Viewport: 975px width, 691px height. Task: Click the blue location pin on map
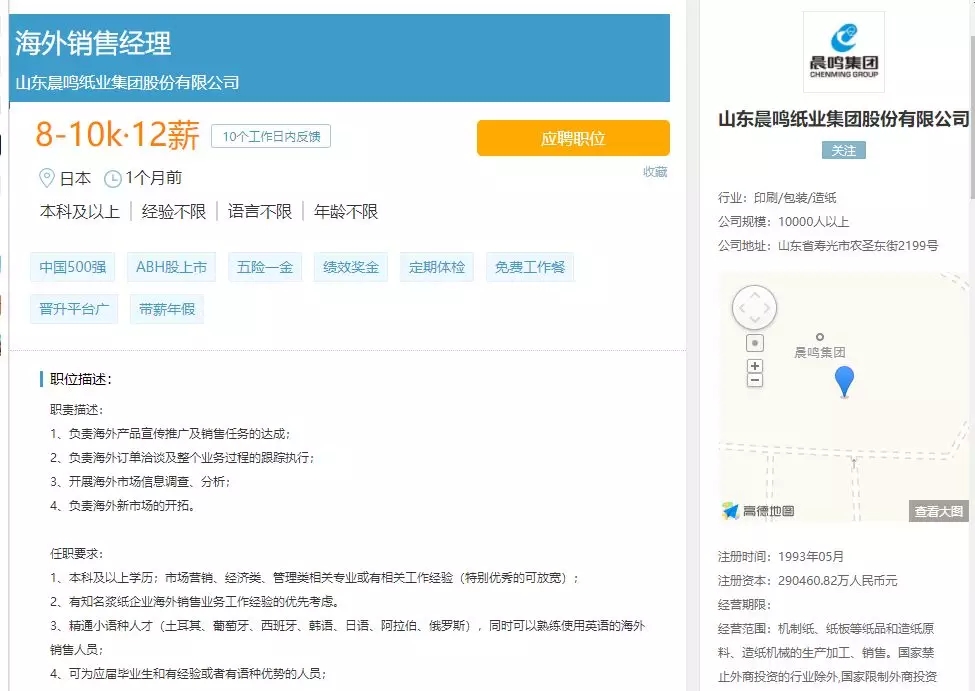click(x=845, y=381)
